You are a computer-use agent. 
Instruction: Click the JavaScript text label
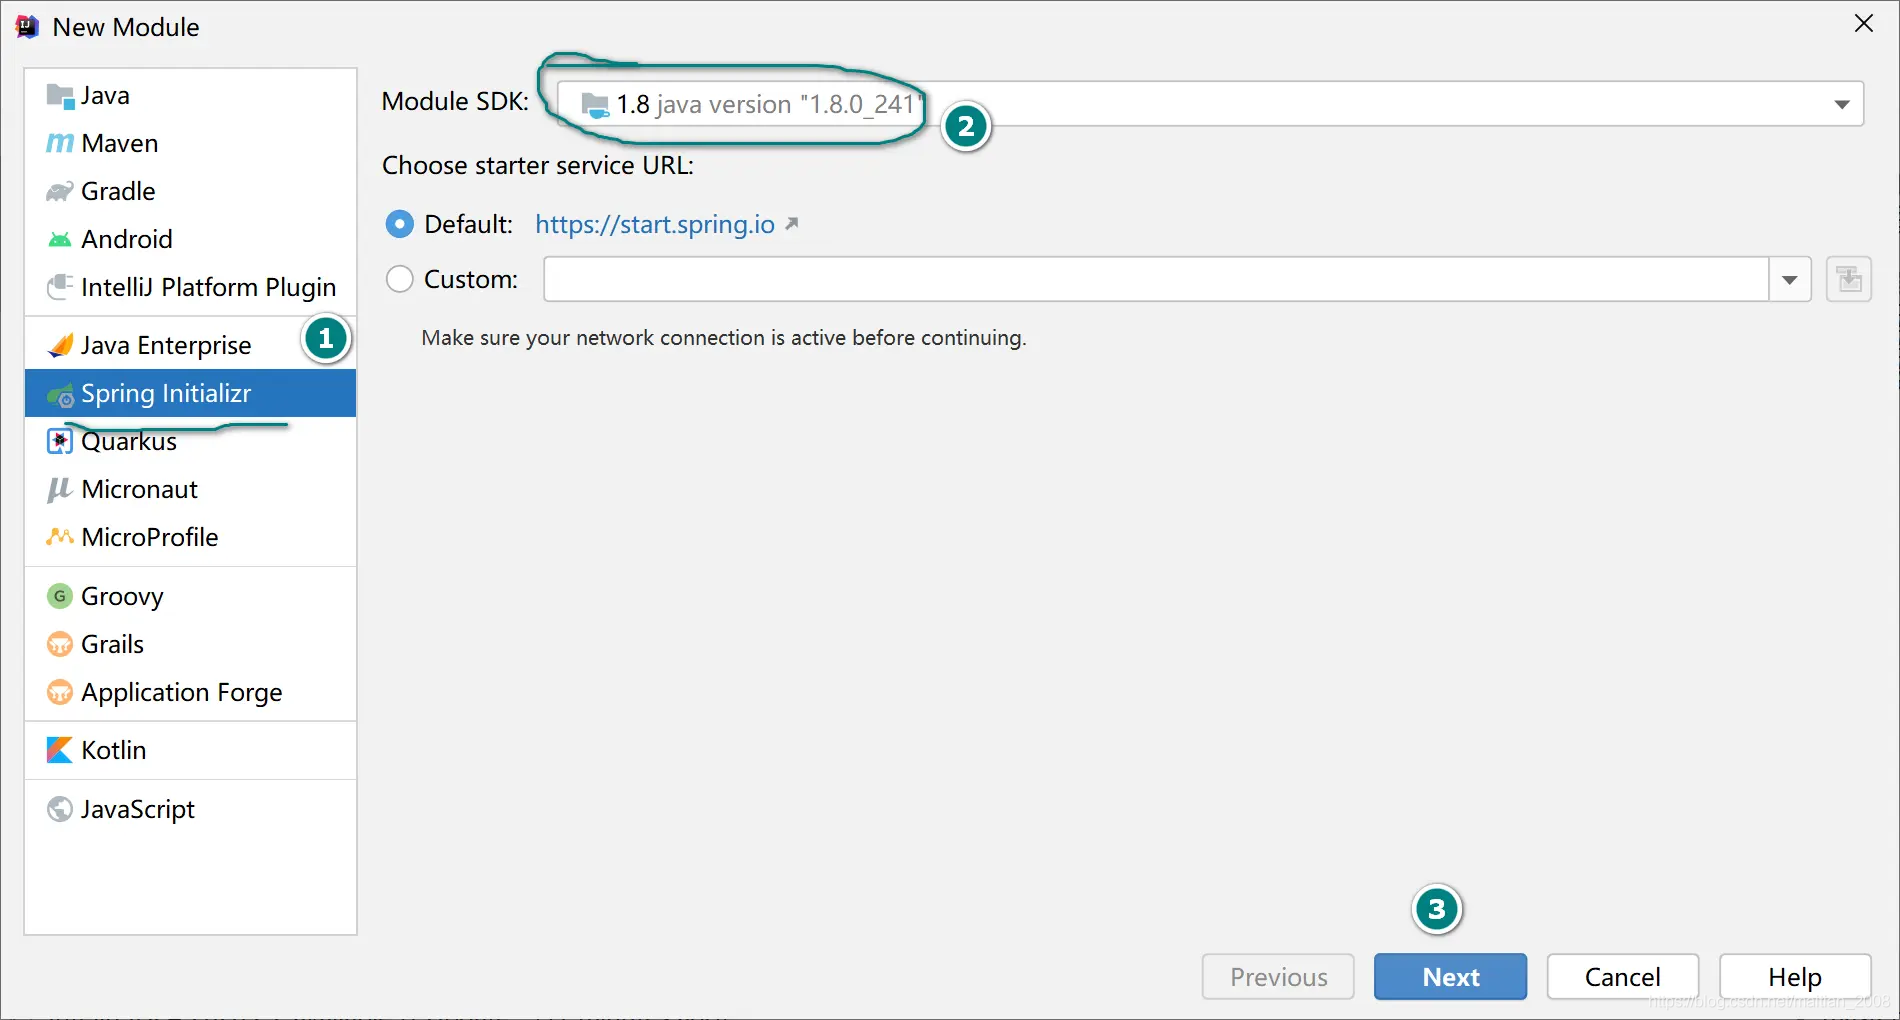(138, 809)
